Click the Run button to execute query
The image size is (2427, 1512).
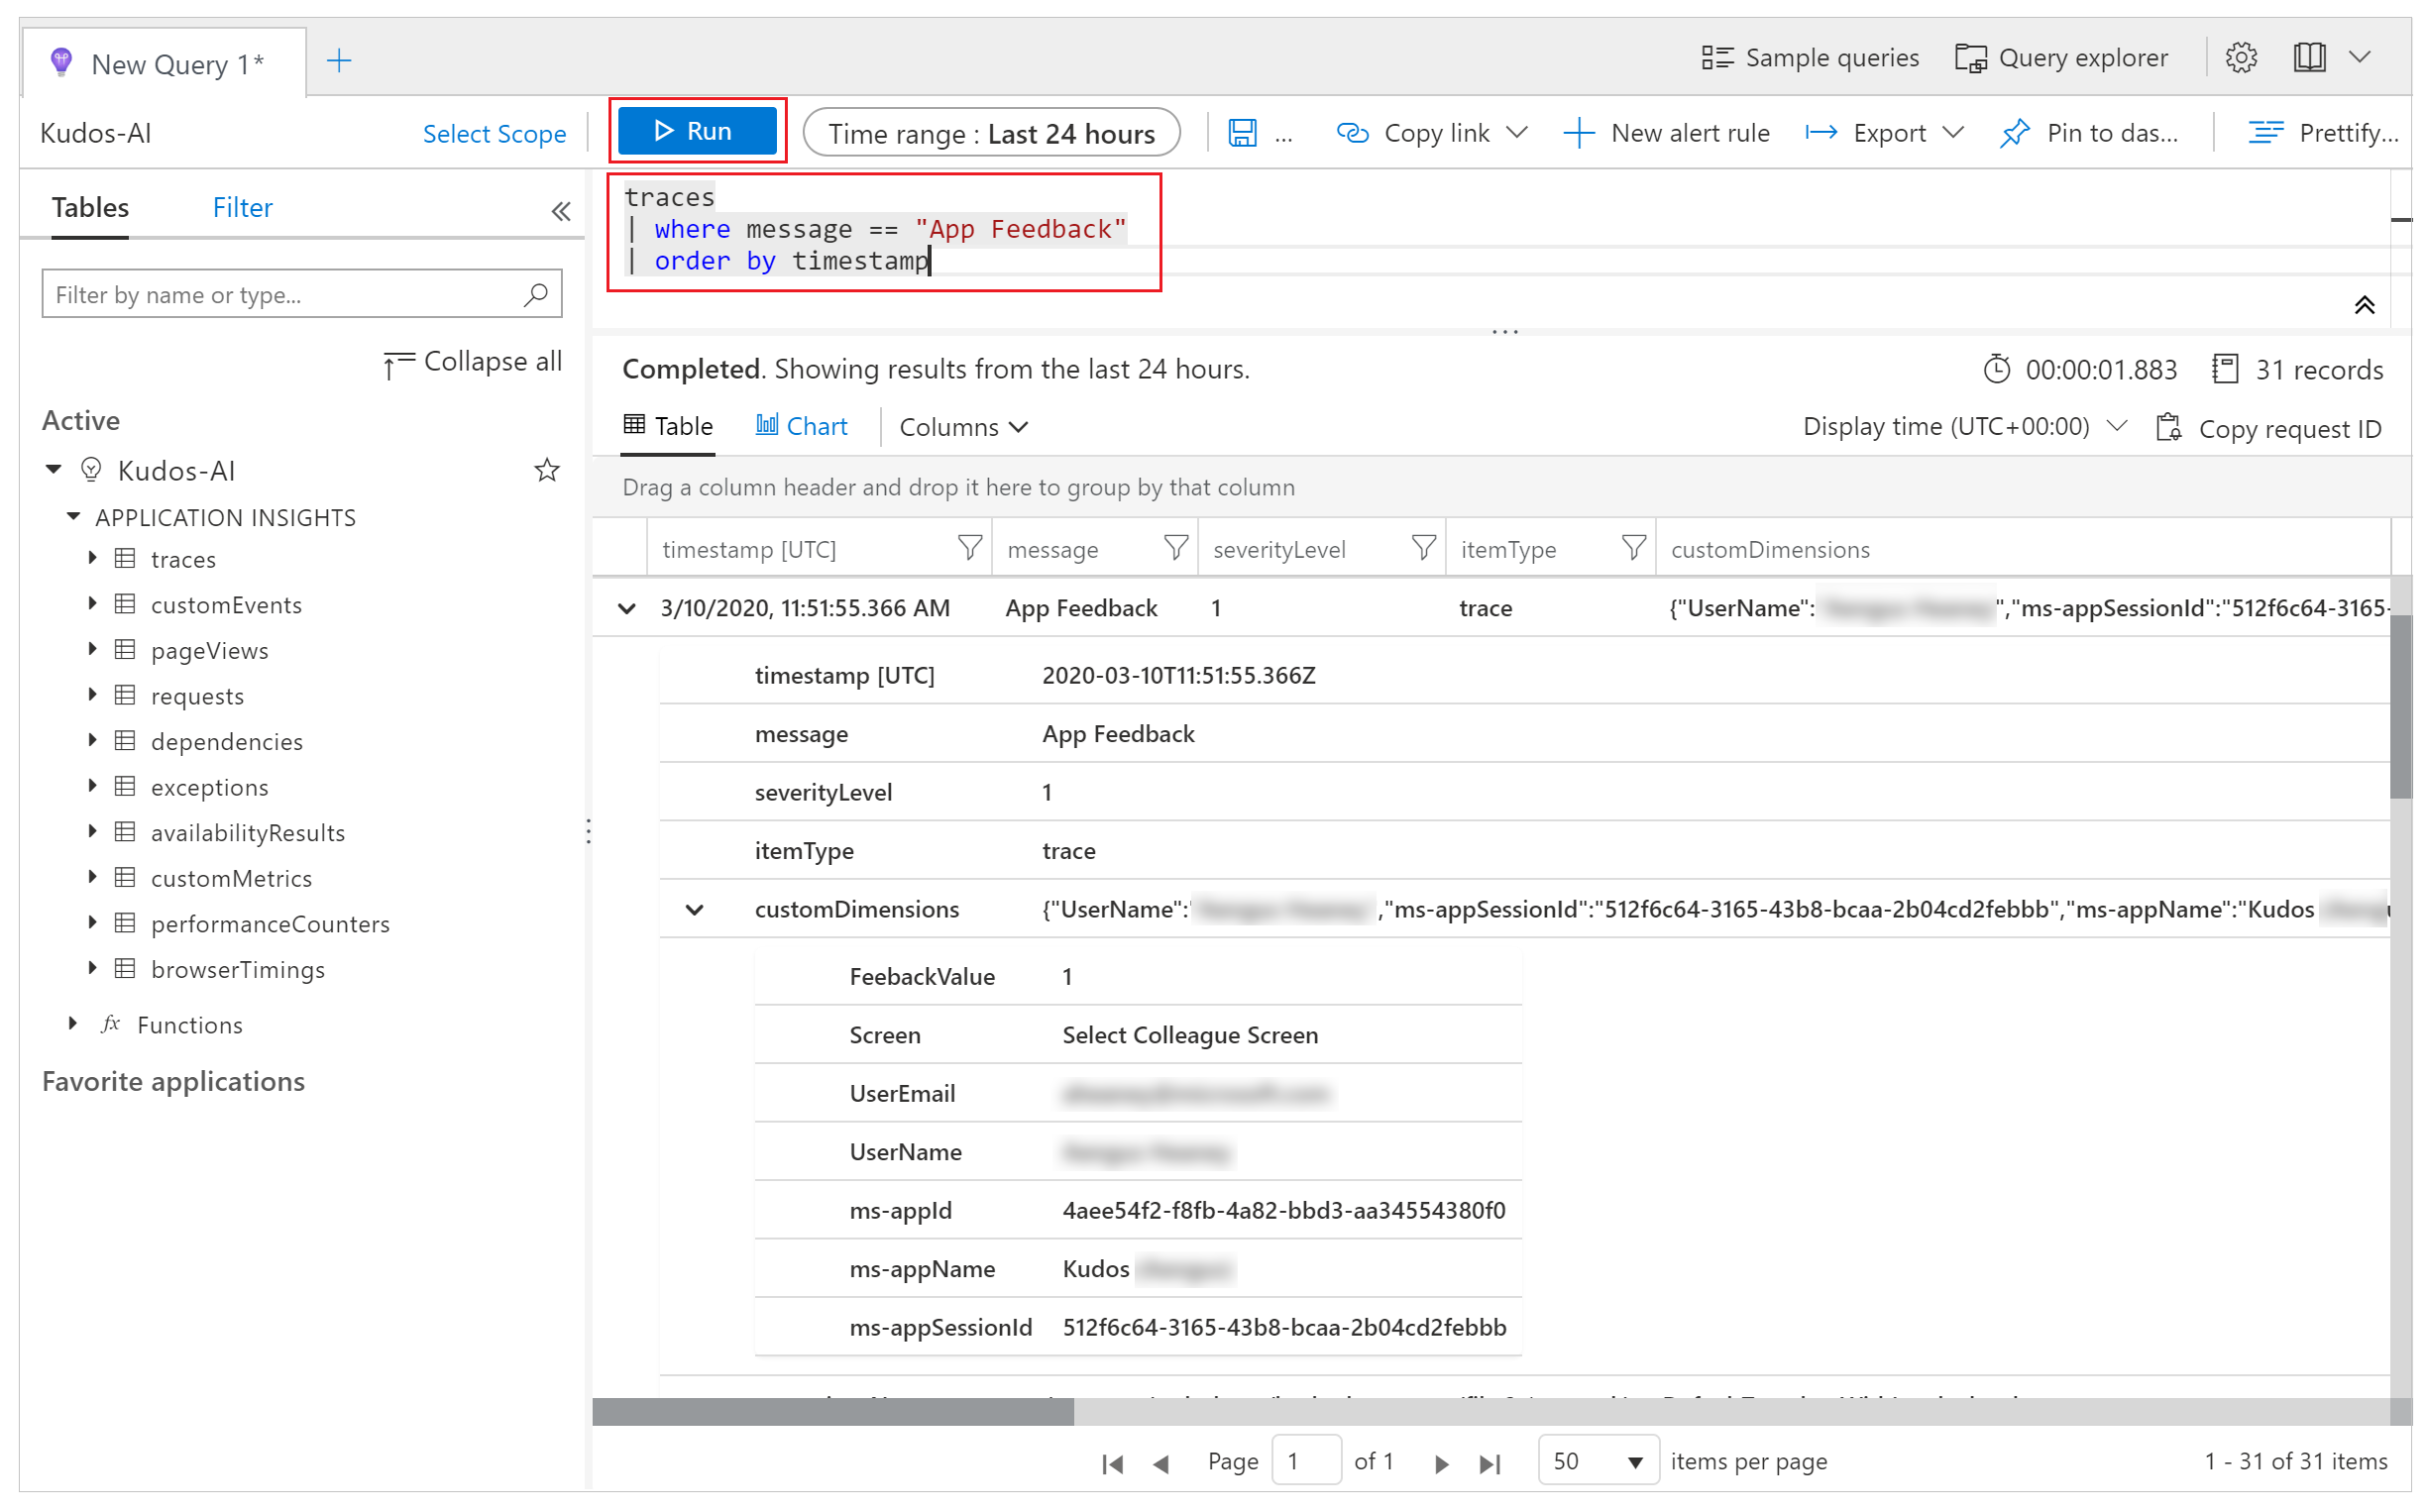click(x=695, y=133)
